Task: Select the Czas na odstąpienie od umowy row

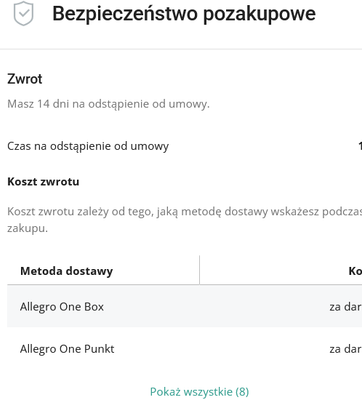Action: (x=185, y=146)
